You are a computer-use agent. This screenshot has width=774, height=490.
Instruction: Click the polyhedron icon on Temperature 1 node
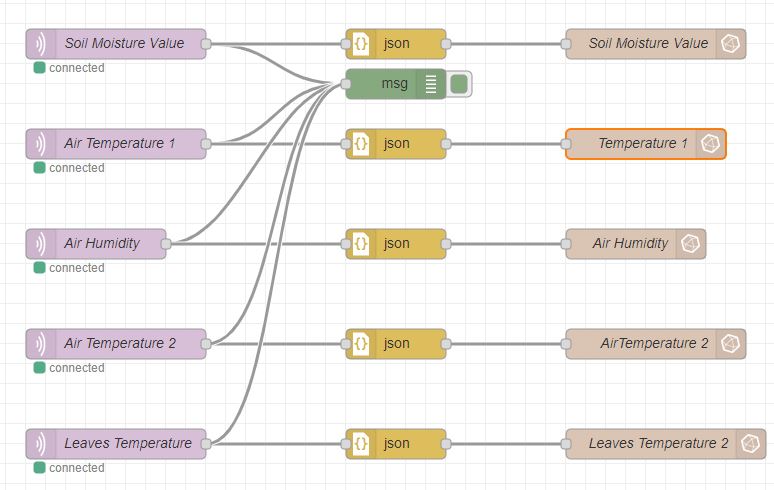point(711,144)
